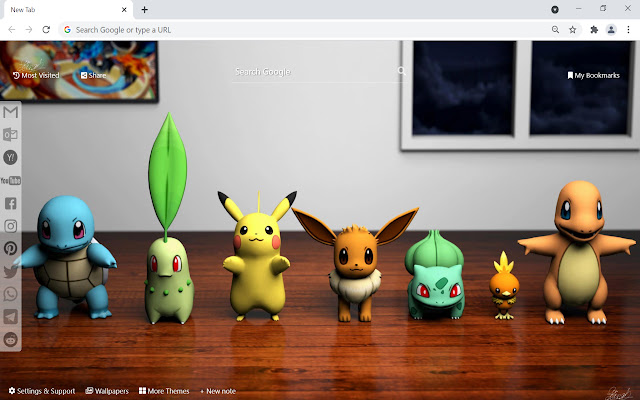Screen dimensions: 640x400
Task: Open YouTube shortcut in sidebar
Action: (11, 180)
